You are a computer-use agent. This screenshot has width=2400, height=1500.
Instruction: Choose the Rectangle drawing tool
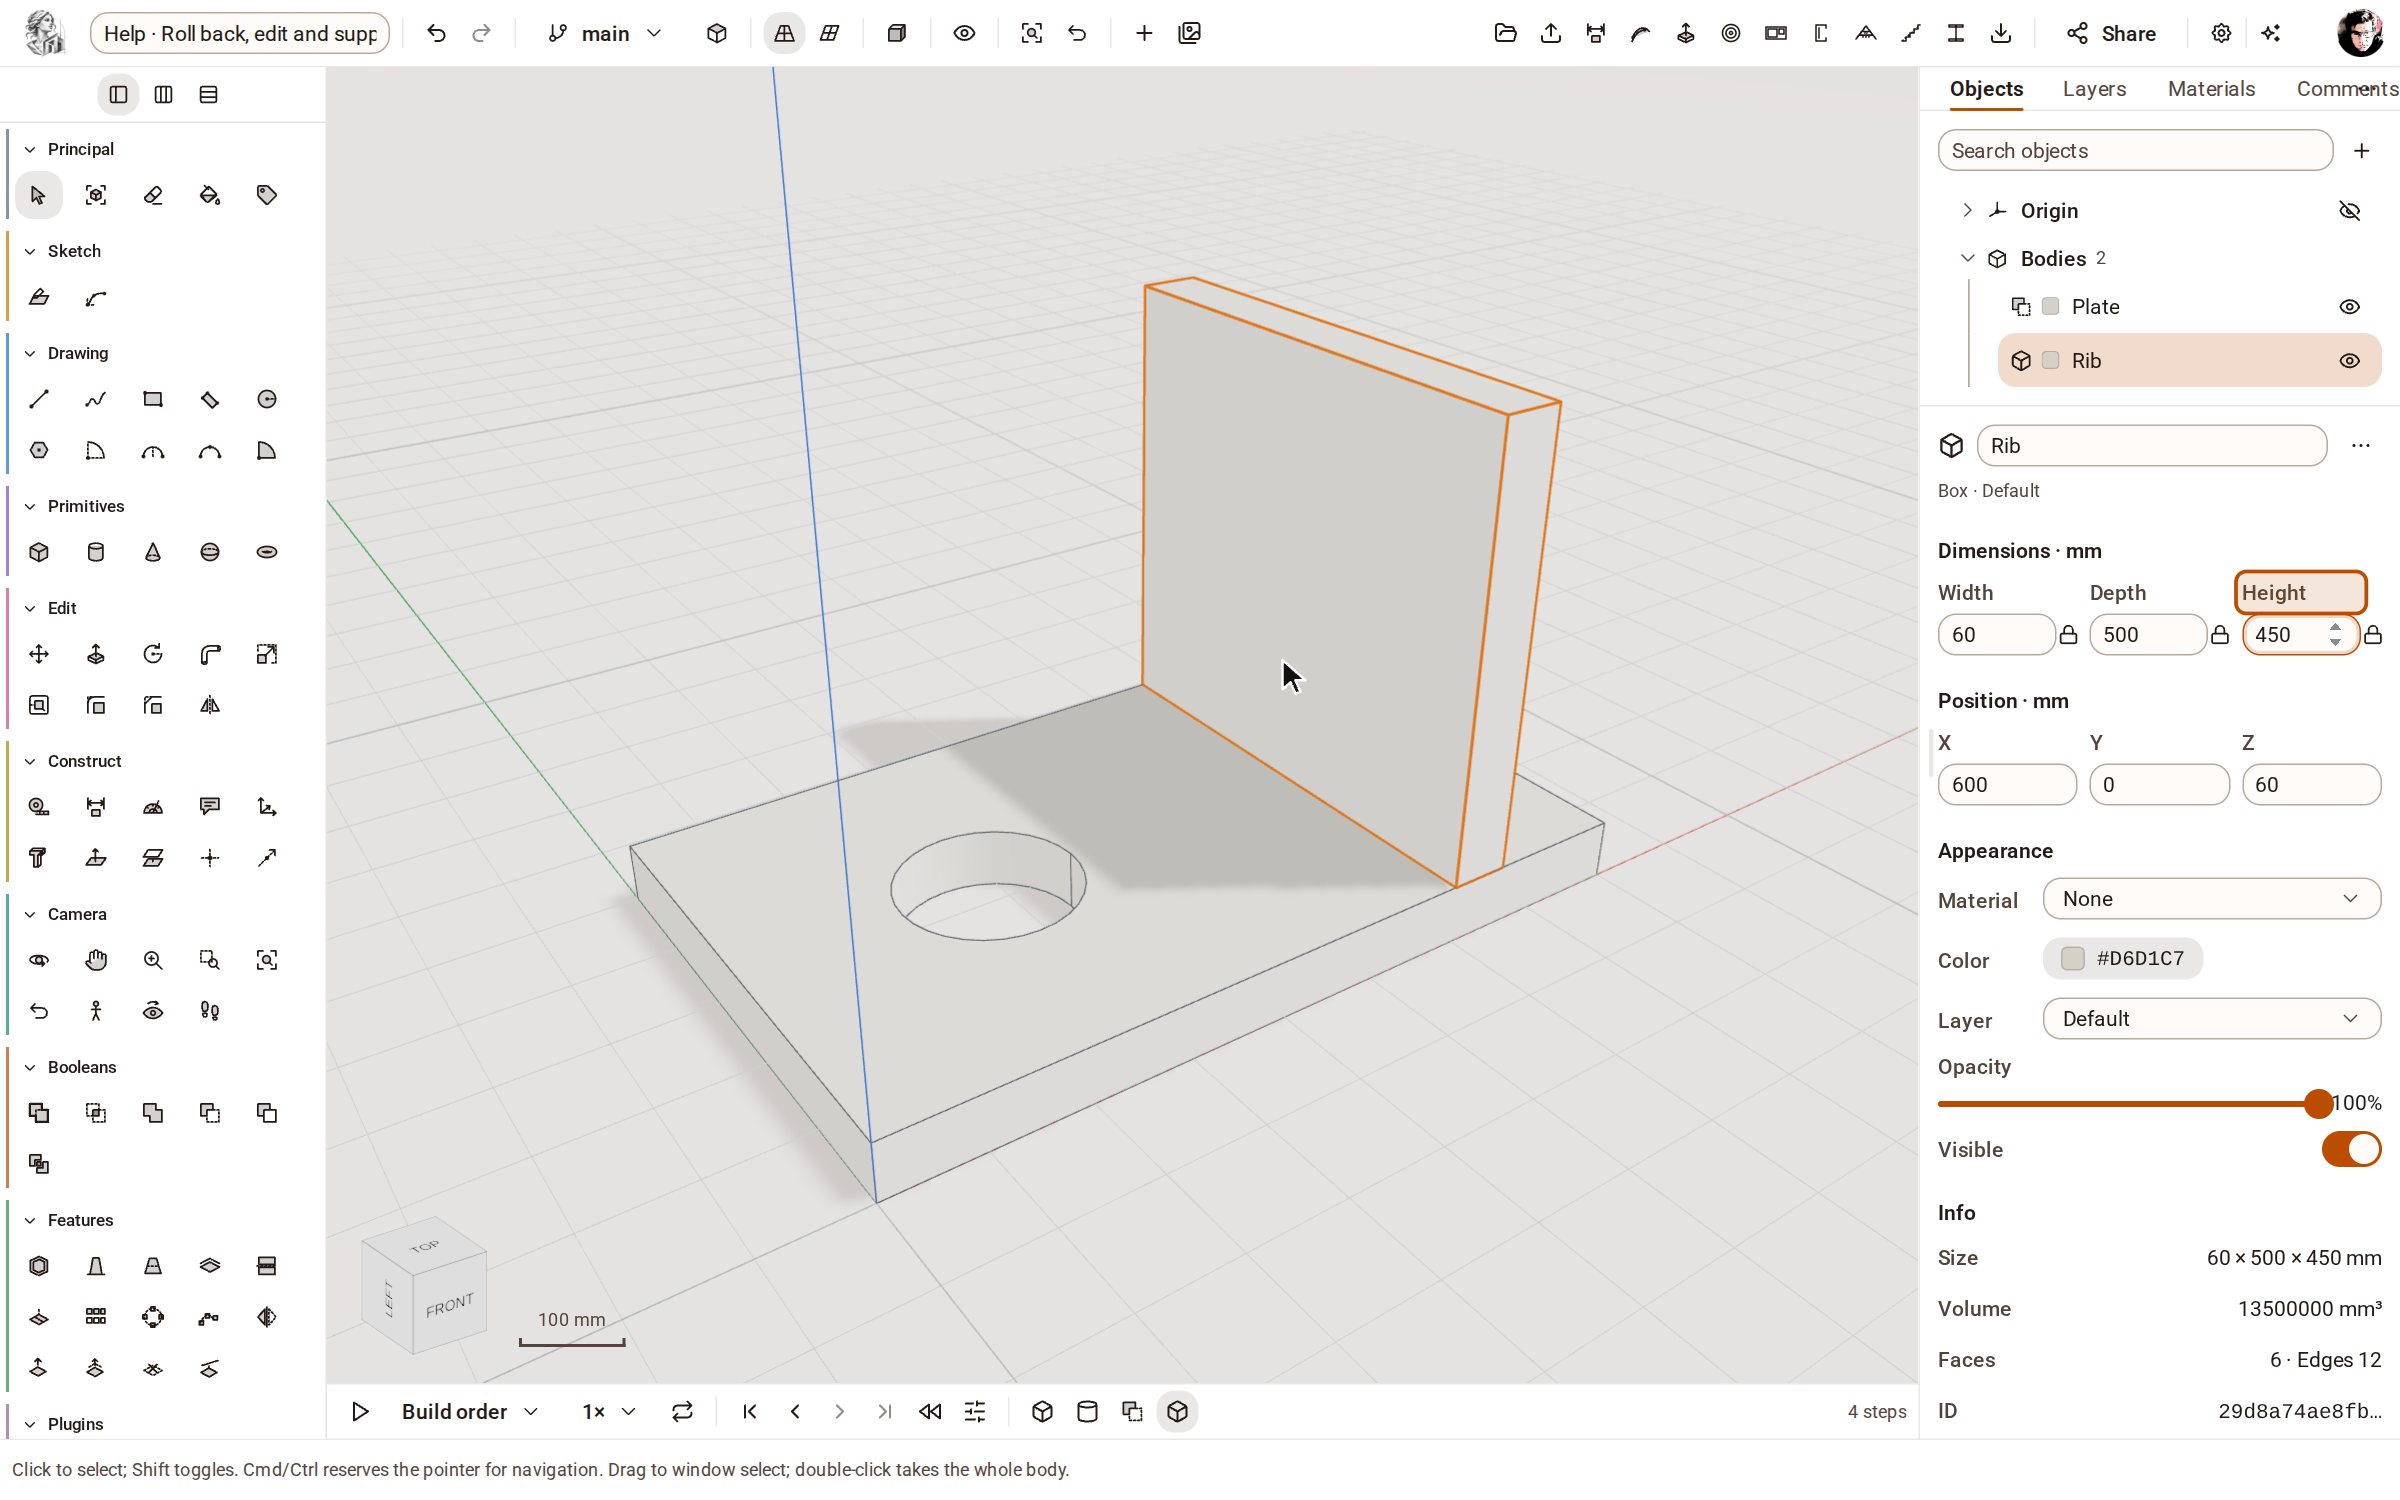coord(153,399)
